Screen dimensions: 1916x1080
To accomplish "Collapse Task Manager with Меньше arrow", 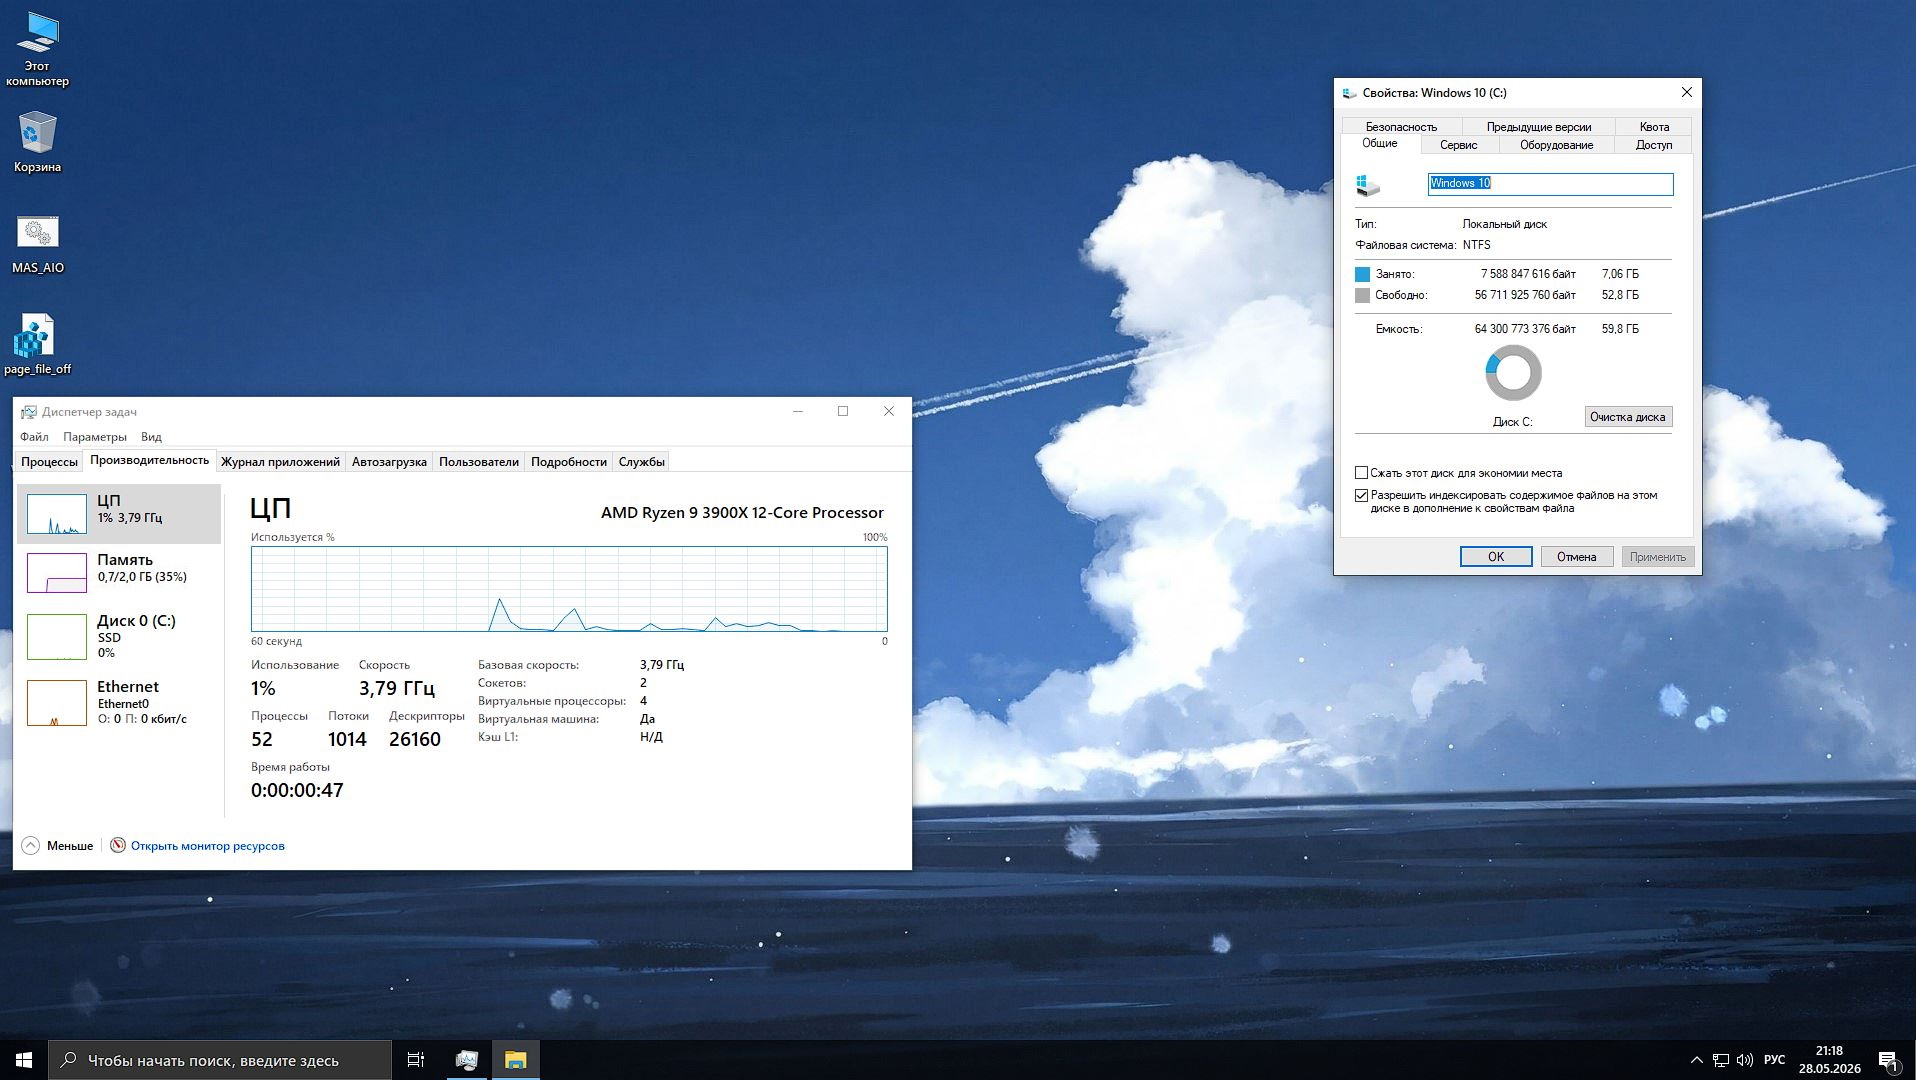I will 30,845.
